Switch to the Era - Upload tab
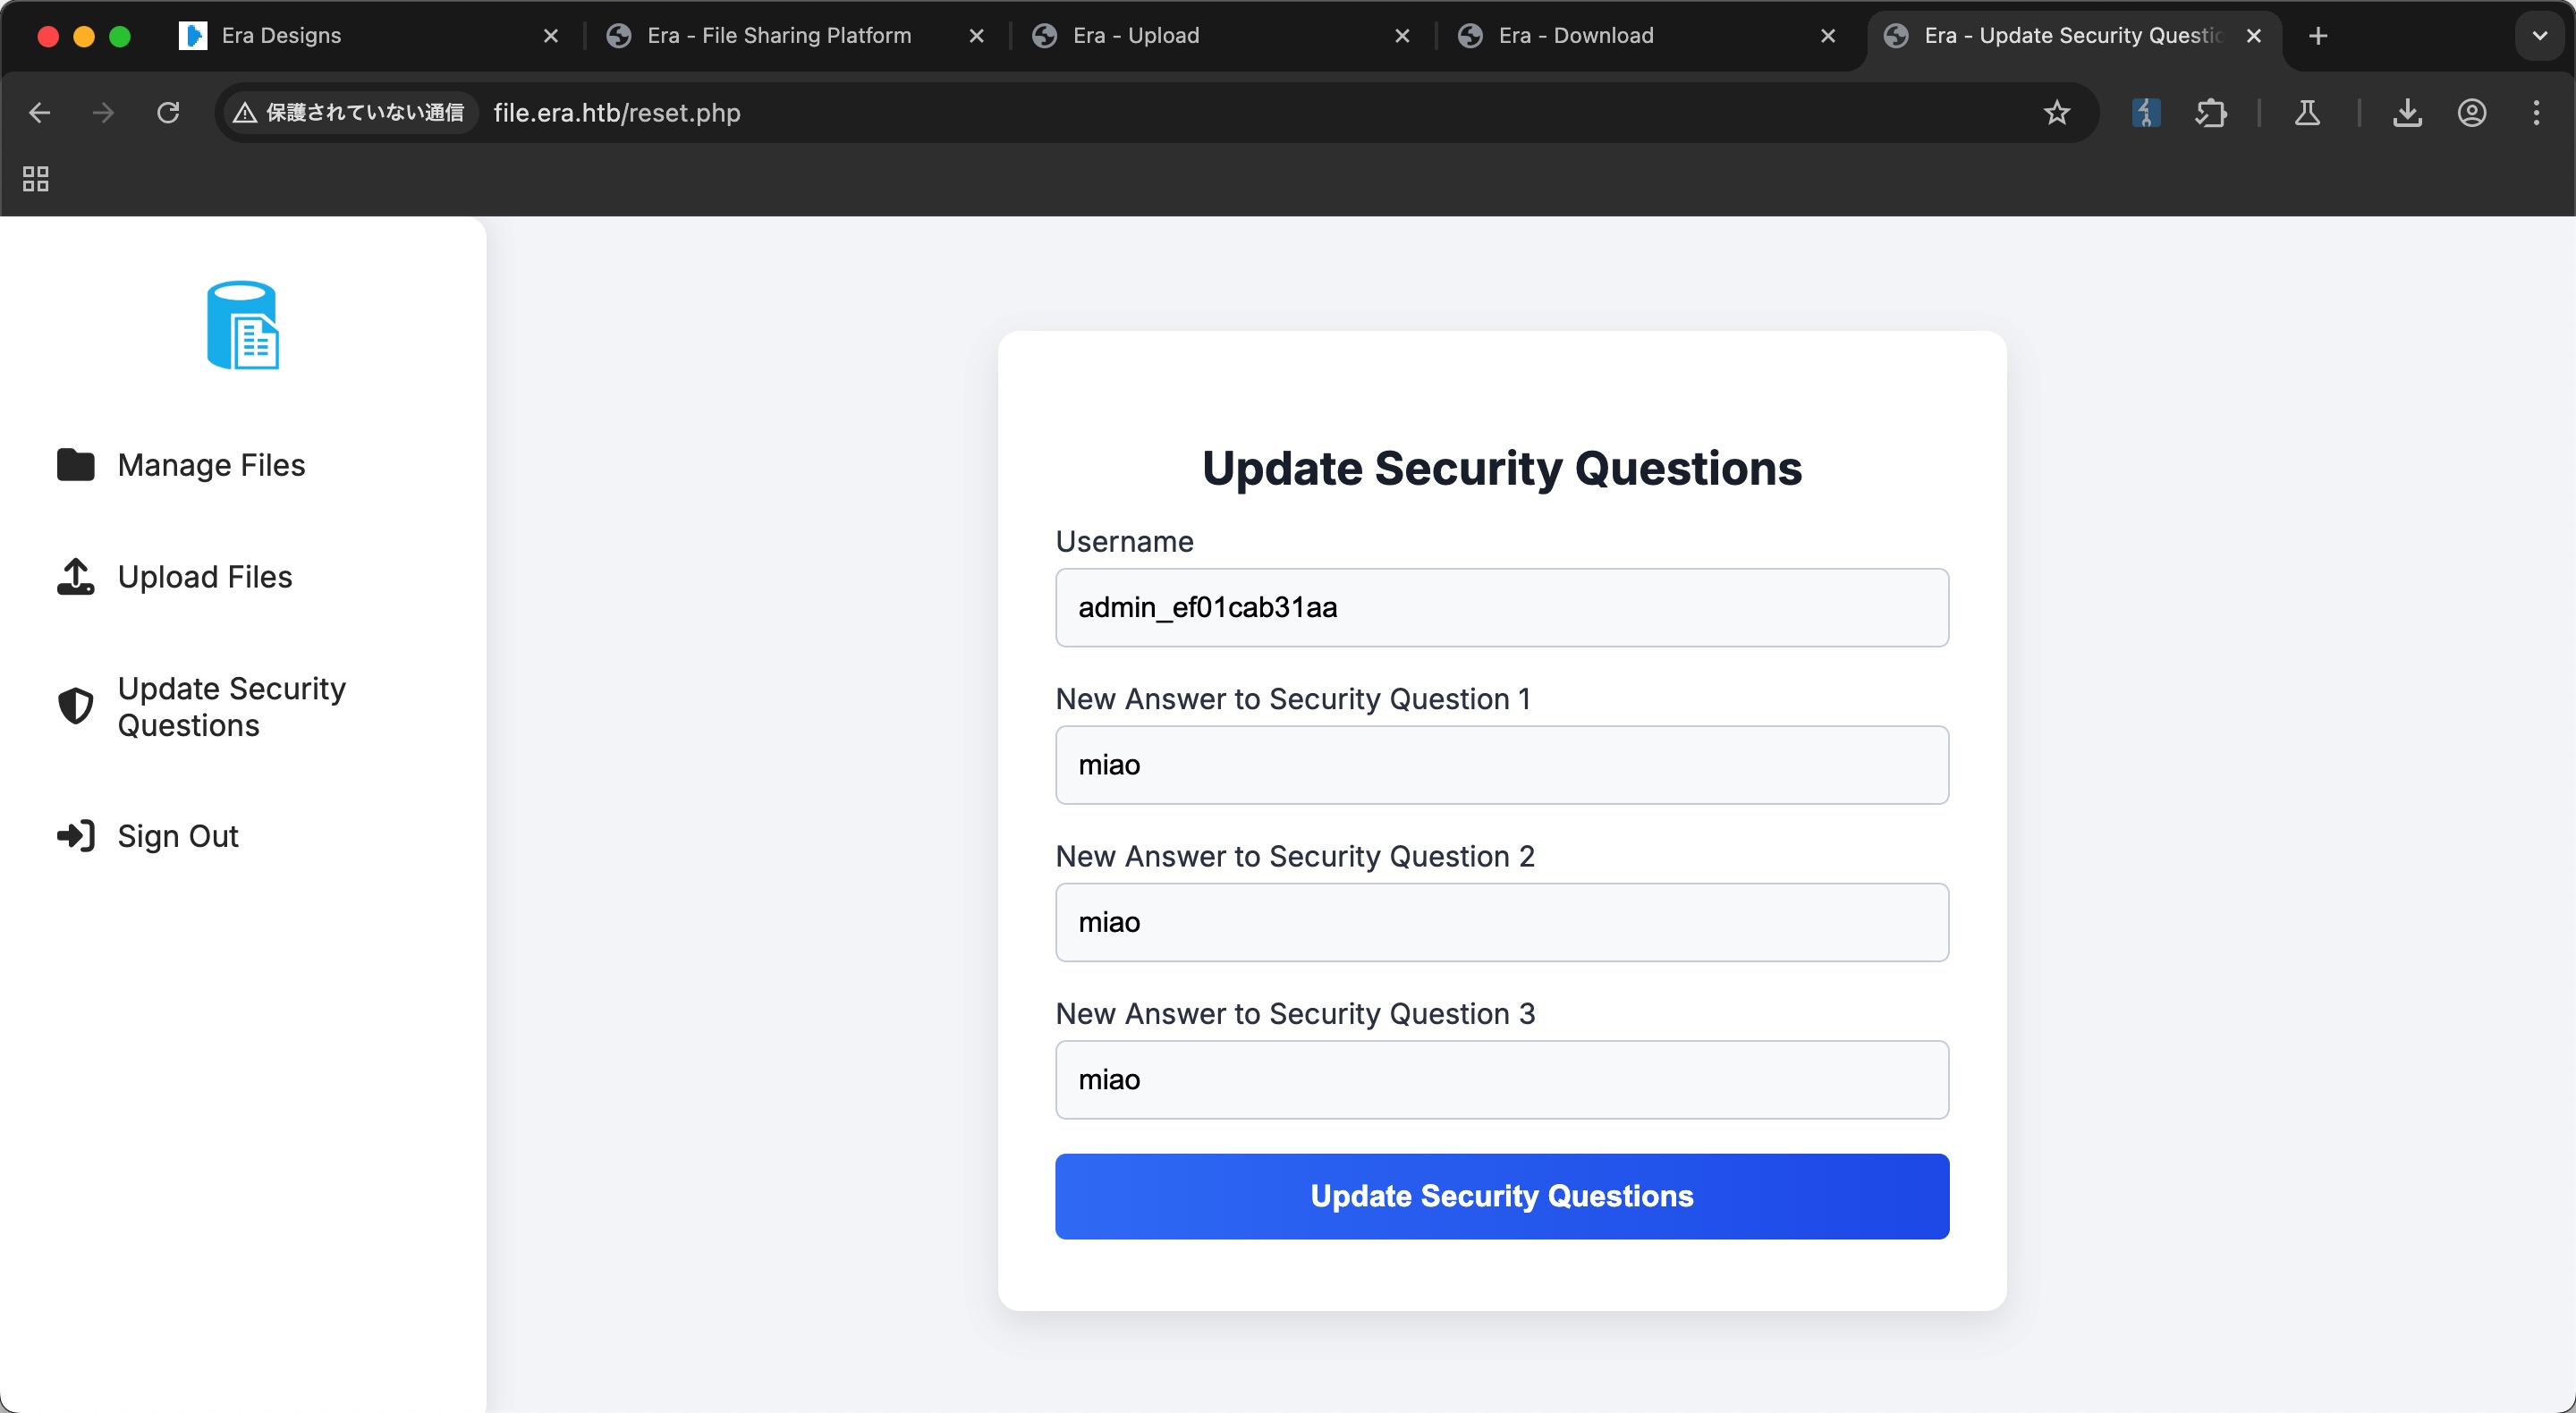Image resolution: width=2576 pixels, height=1413 pixels. tap(1135, 36)
